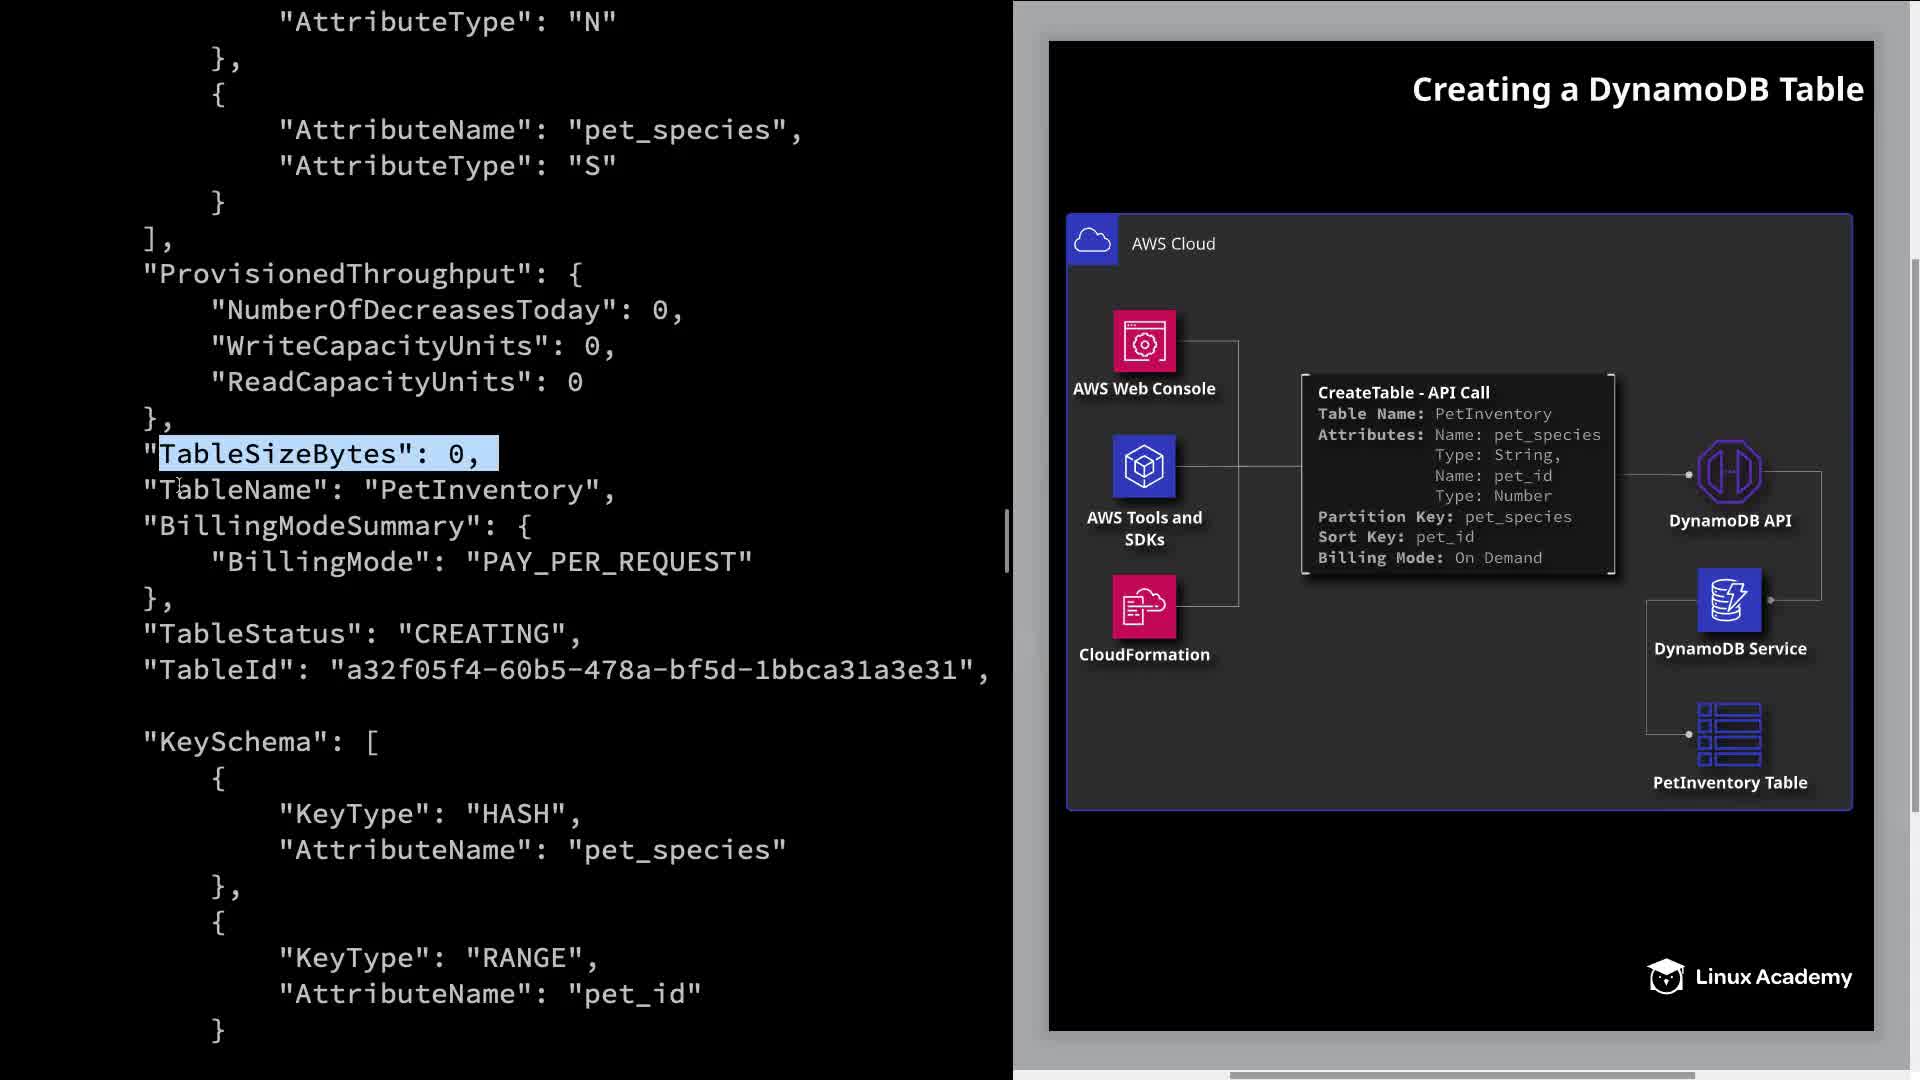Click the slide horizontal scrollbar at bottom
Viewport: 1920px width, 1080px height.
pos(1460,1075)
